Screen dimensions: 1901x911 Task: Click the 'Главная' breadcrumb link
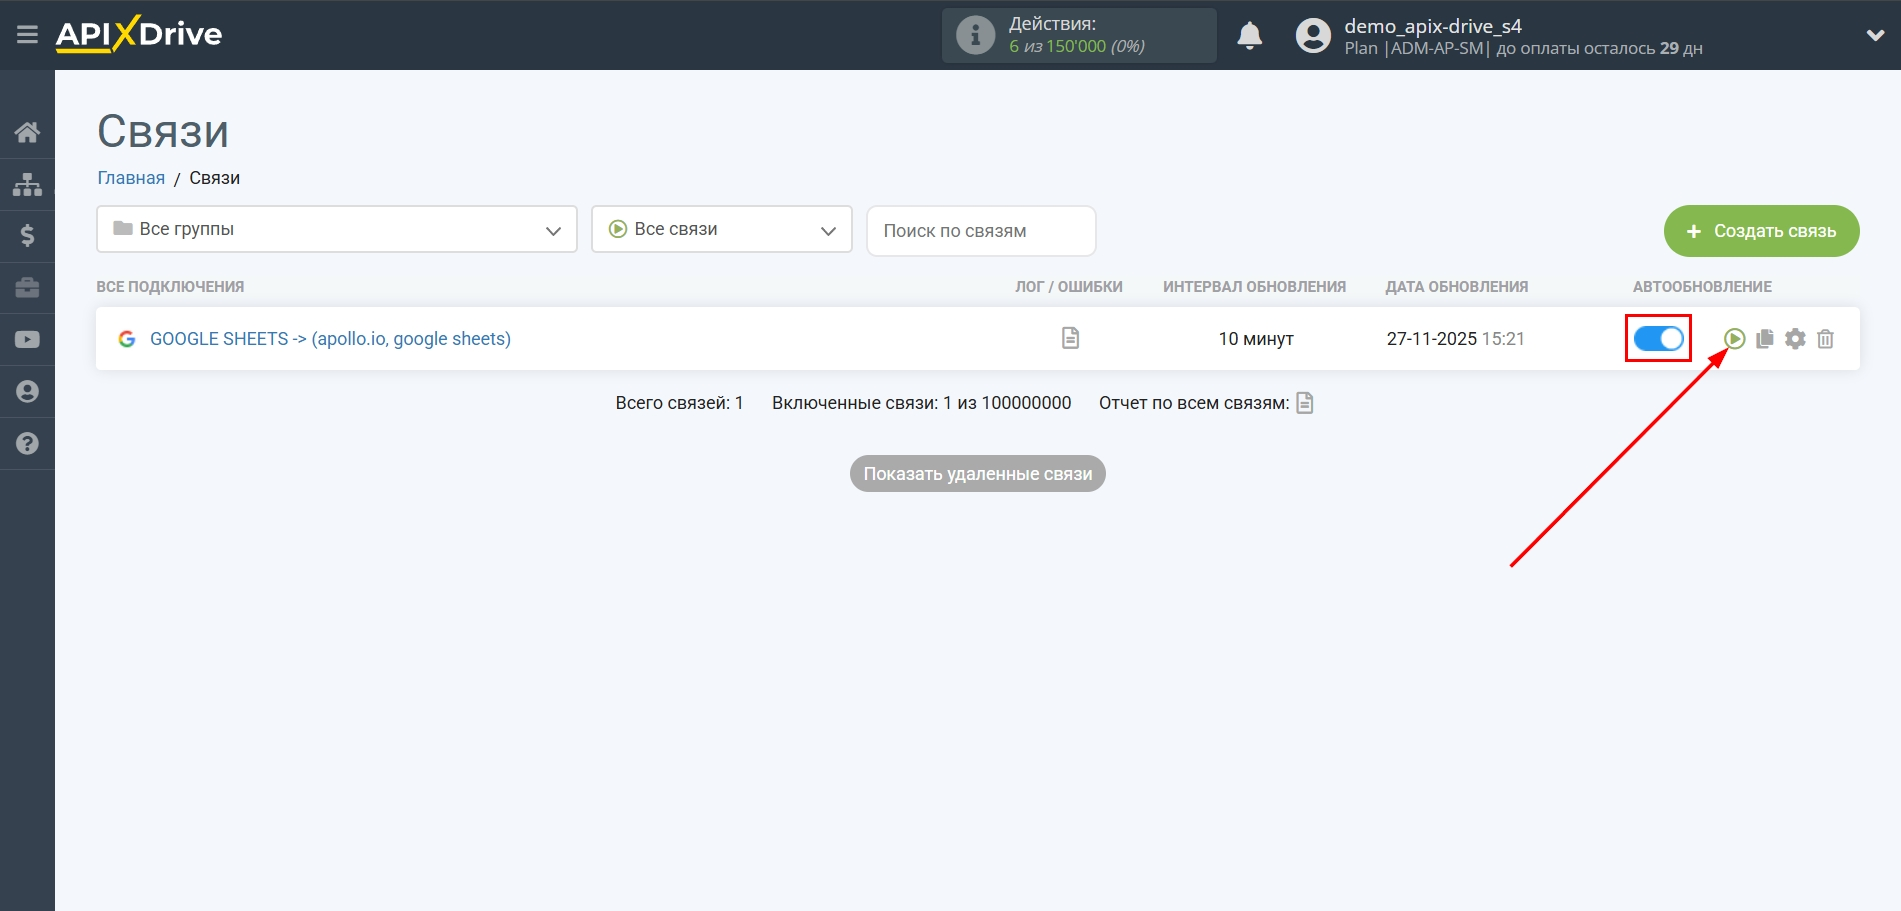[131, 178]
